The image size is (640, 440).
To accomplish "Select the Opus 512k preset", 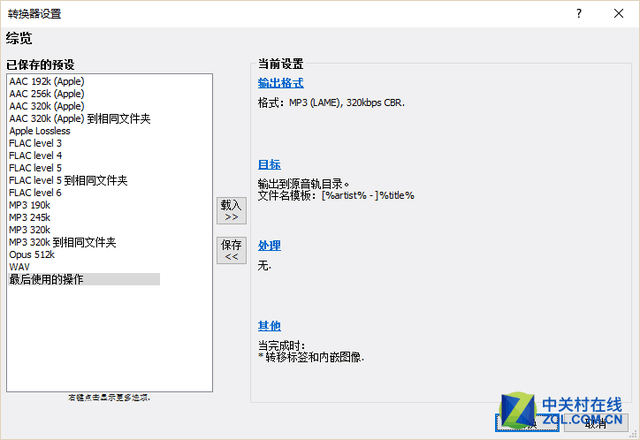I will point(32,255).
